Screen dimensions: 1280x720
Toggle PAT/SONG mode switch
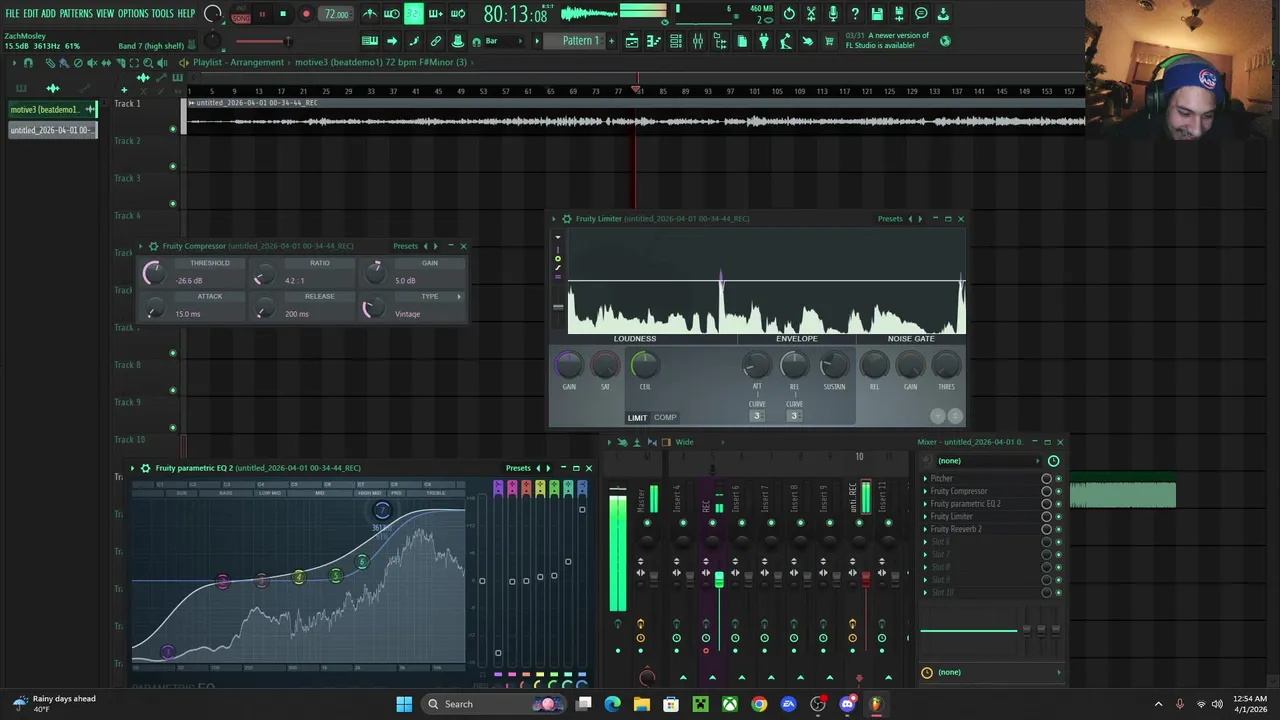tap(241, 15)
